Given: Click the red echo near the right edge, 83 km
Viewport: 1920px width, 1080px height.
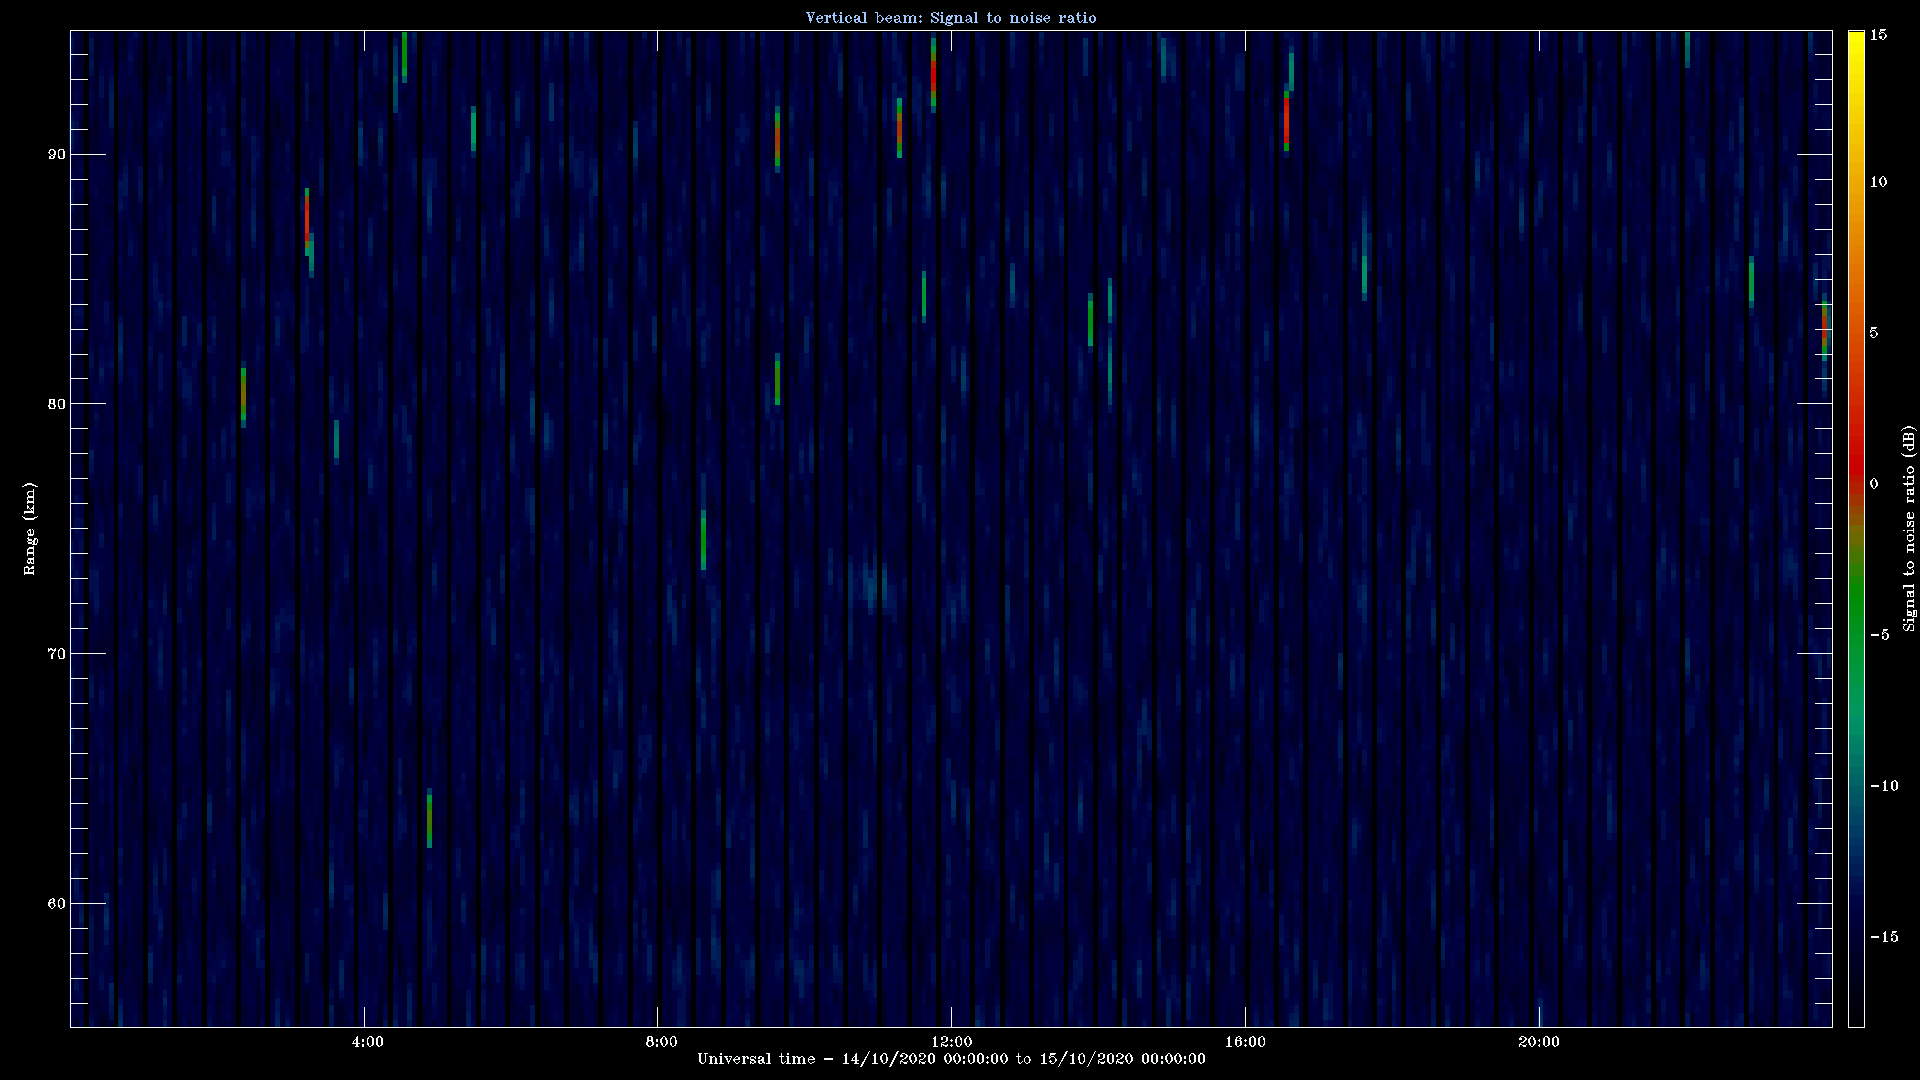Looking at the screenshot, I should tap(1824, 329).
